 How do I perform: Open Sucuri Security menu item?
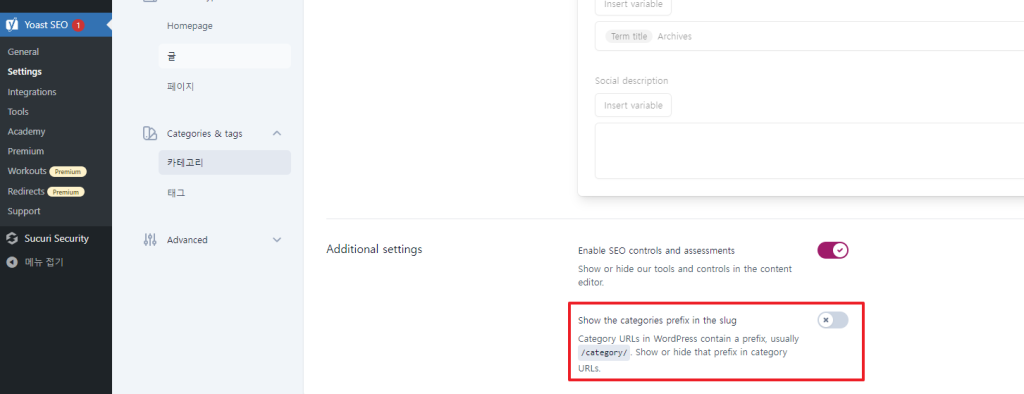click(x=56, y=238)
